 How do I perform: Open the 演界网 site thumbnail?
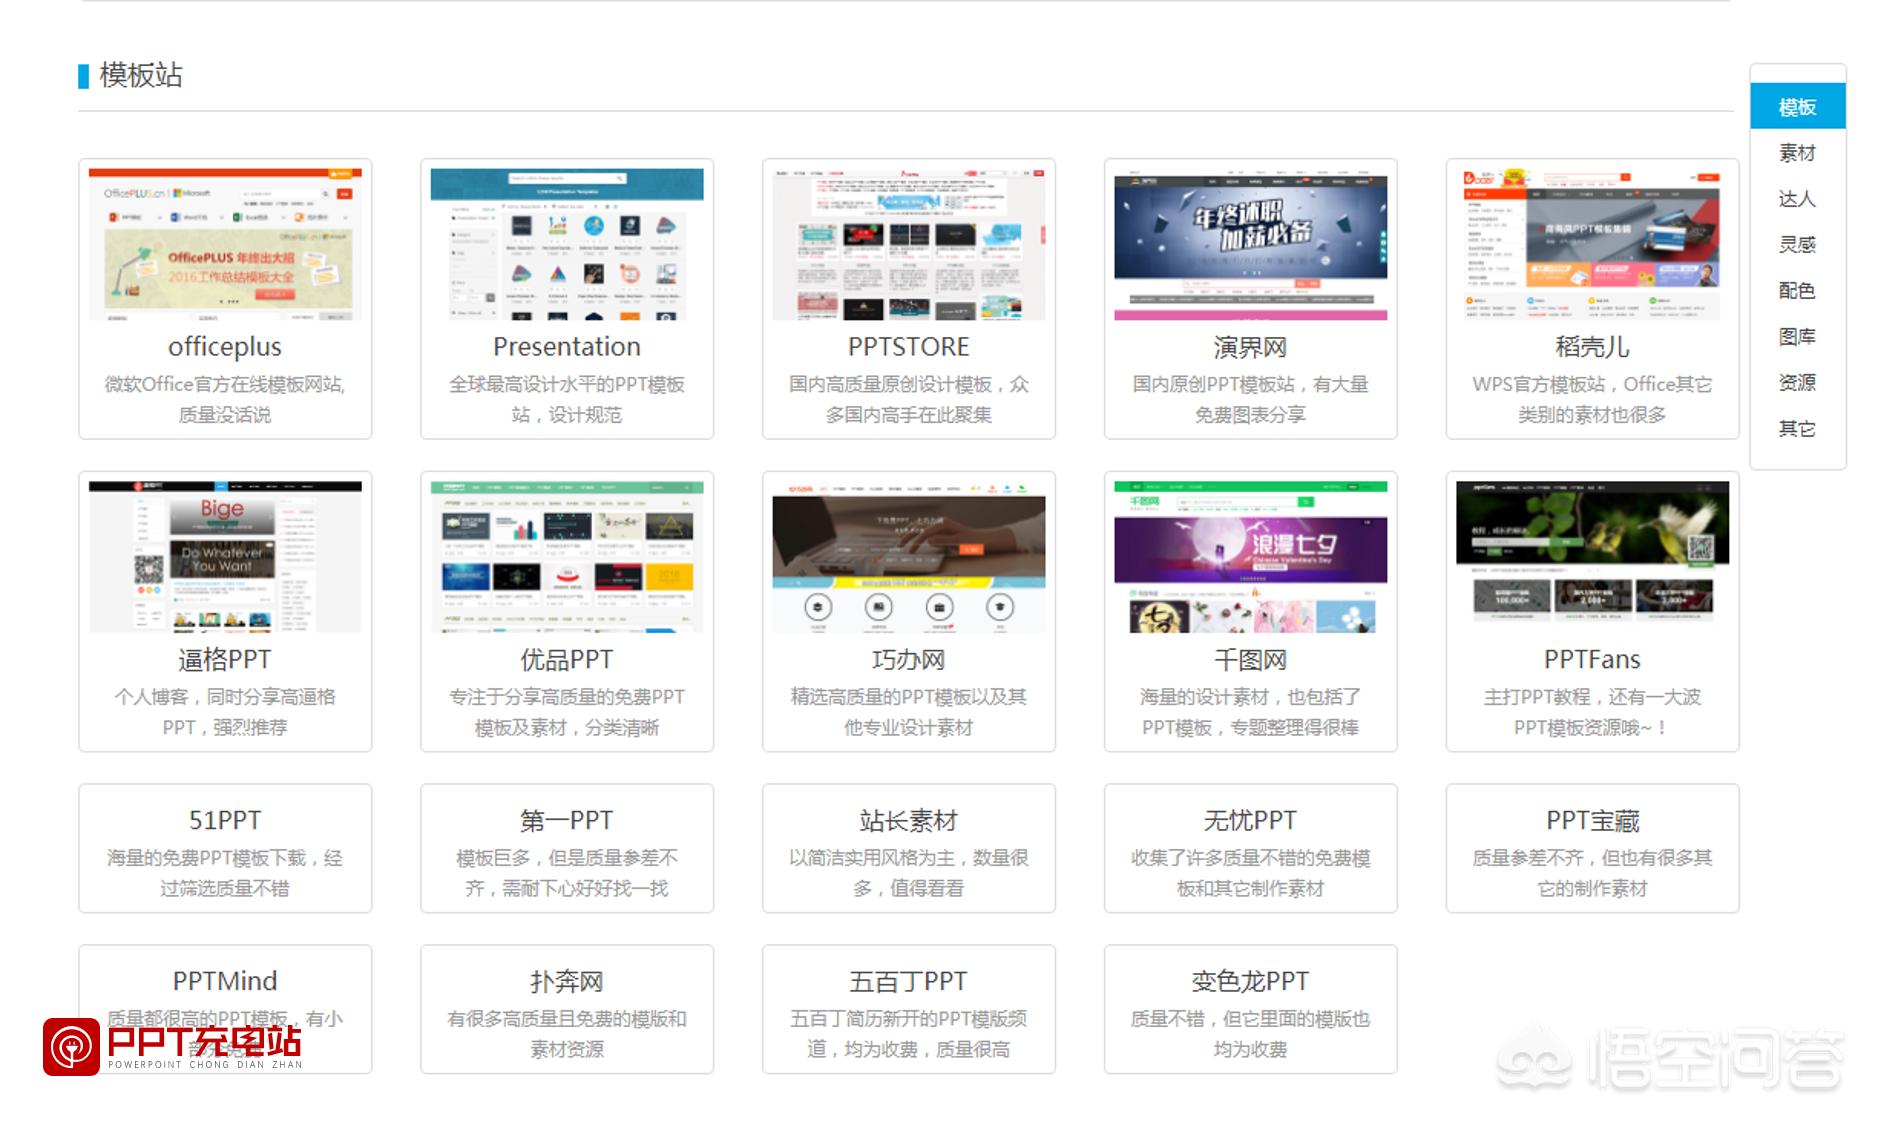coord(1251,244)
